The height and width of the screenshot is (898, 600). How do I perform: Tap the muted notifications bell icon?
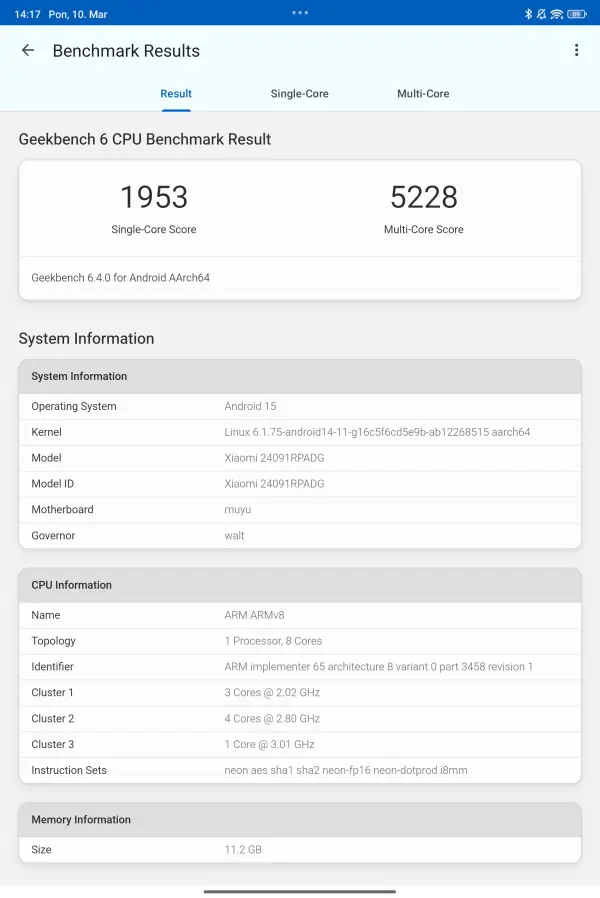[543, 13]
